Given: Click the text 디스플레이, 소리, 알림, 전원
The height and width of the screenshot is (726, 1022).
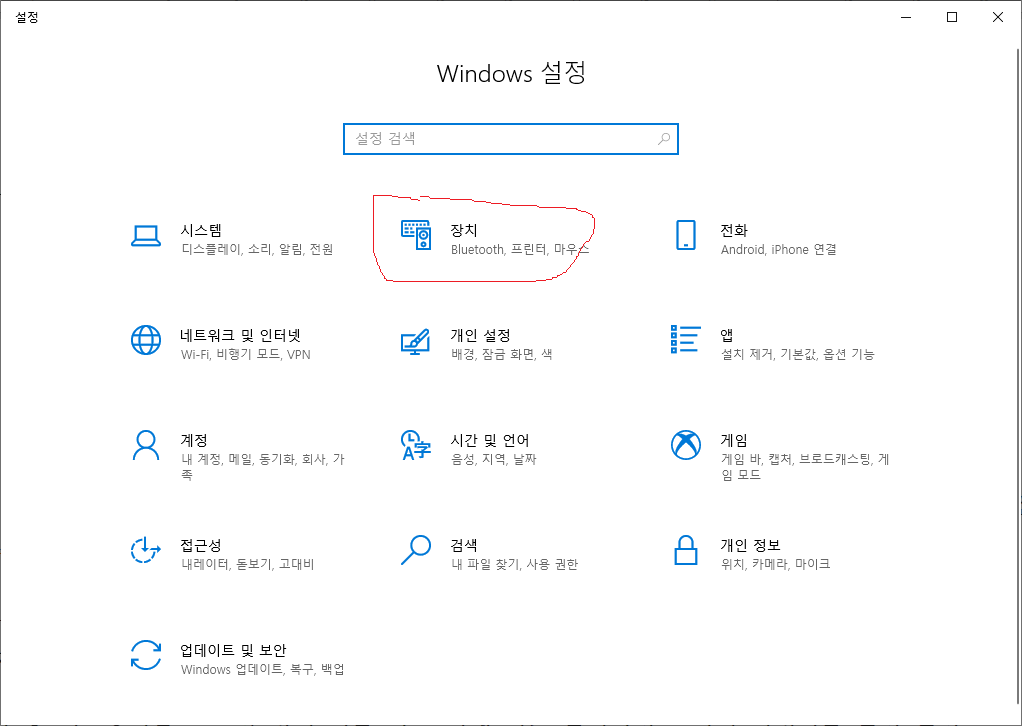Looking at the screenshot, I should [x=257, y=250].
